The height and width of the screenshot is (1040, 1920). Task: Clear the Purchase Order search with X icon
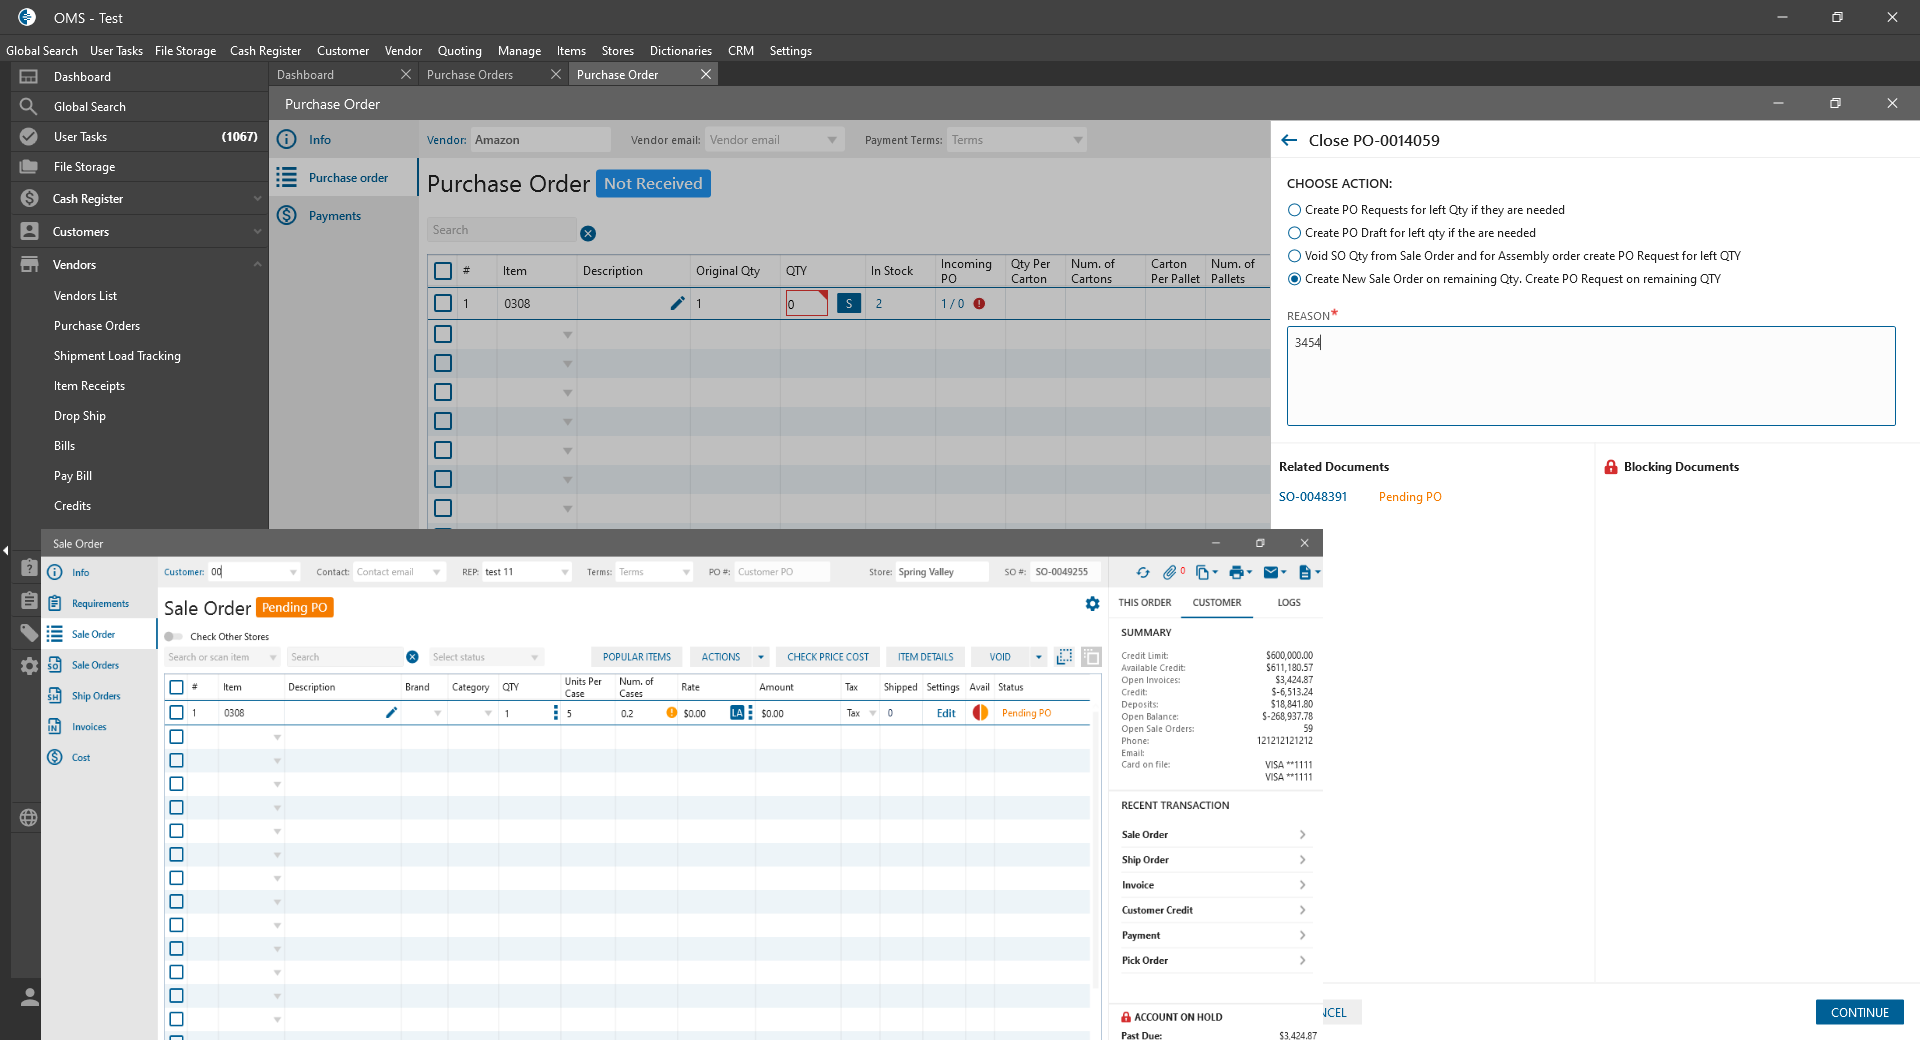click(x=588, y=234)
